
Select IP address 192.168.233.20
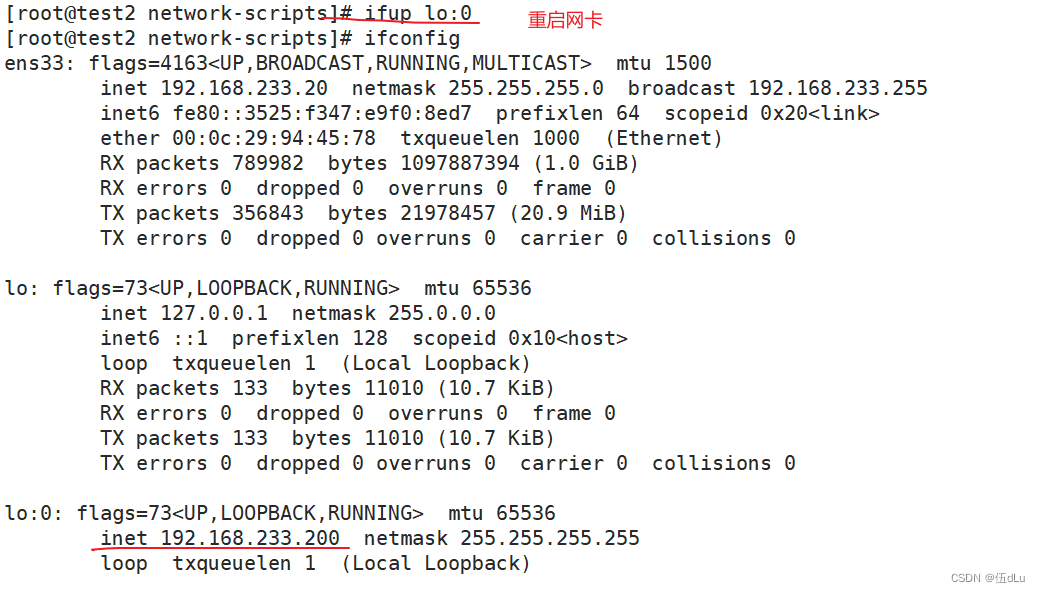pos(244,88)
